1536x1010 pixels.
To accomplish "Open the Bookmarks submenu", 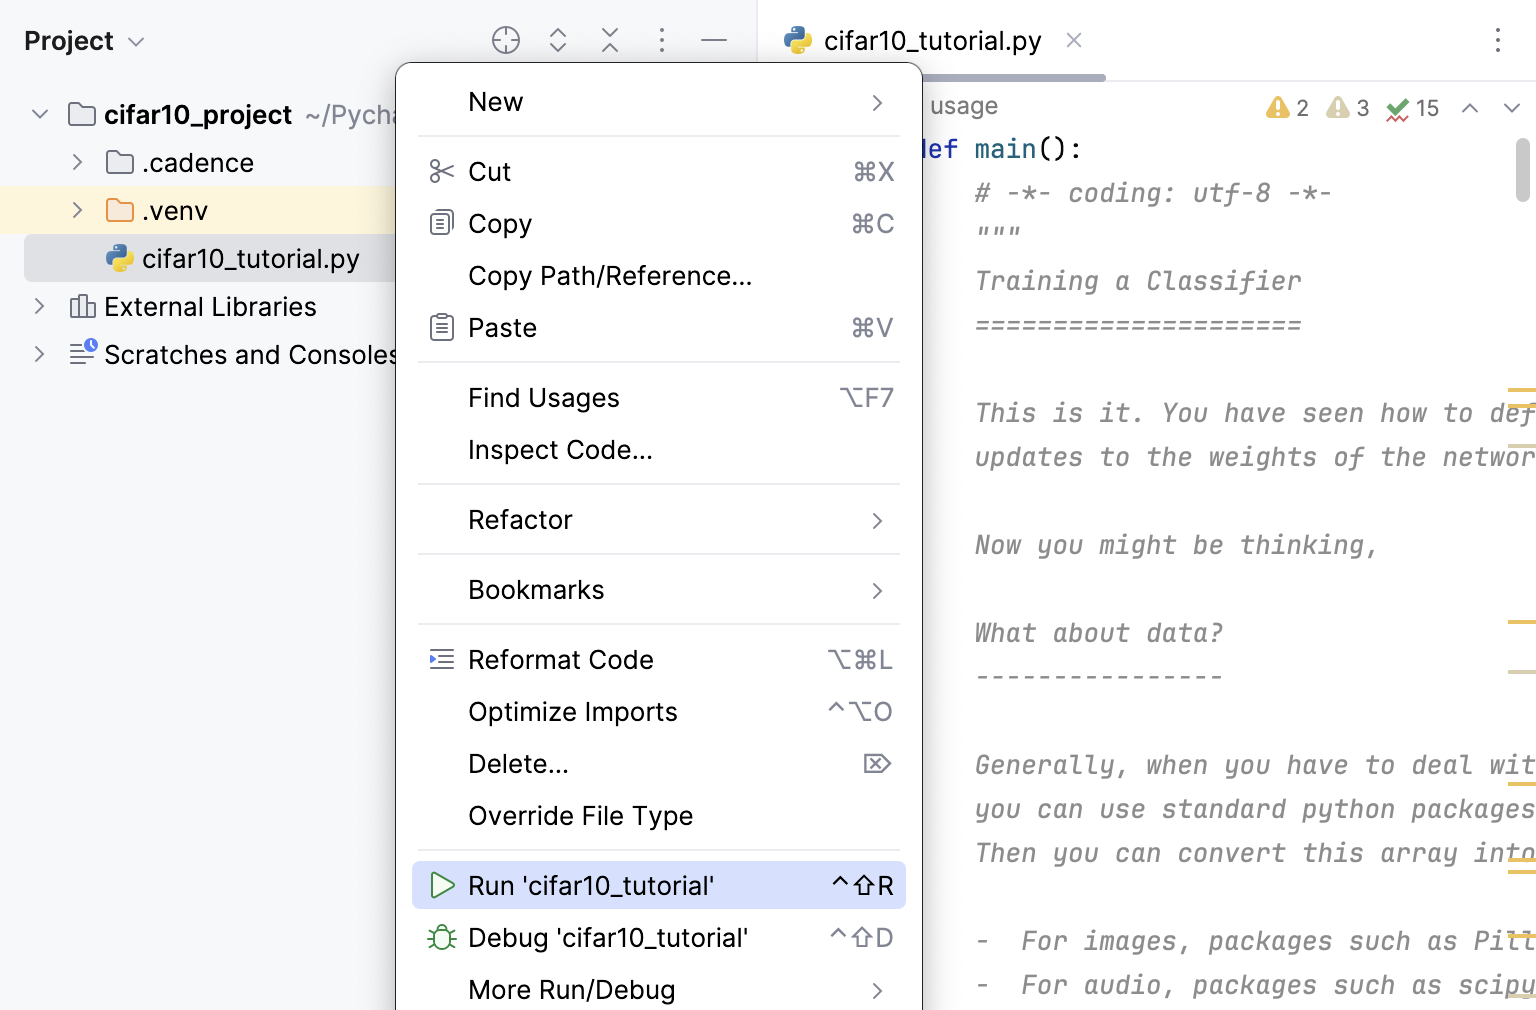I will coord(659,590).
